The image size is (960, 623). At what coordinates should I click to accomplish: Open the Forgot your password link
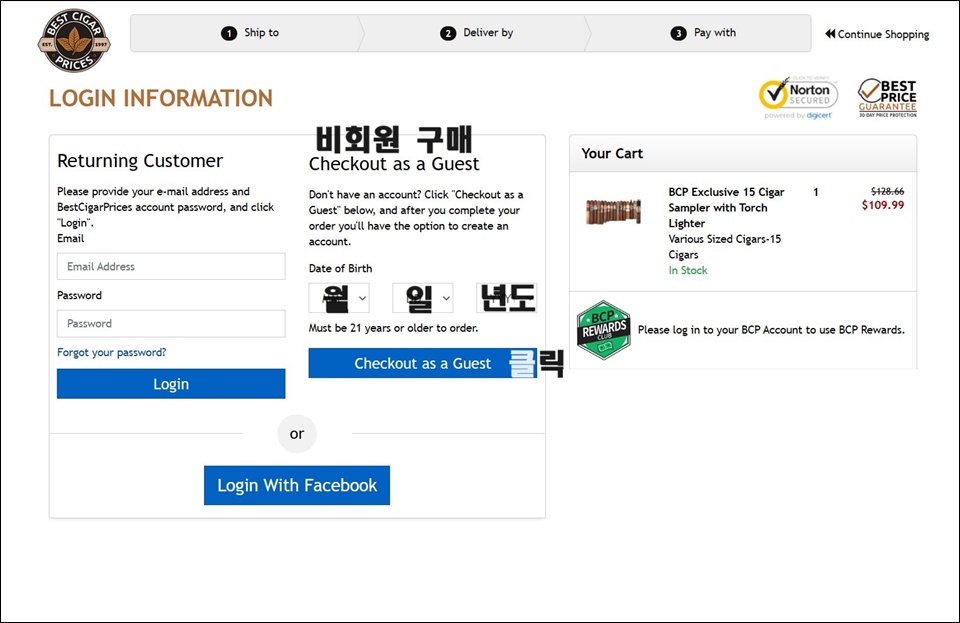pos(111,353)
